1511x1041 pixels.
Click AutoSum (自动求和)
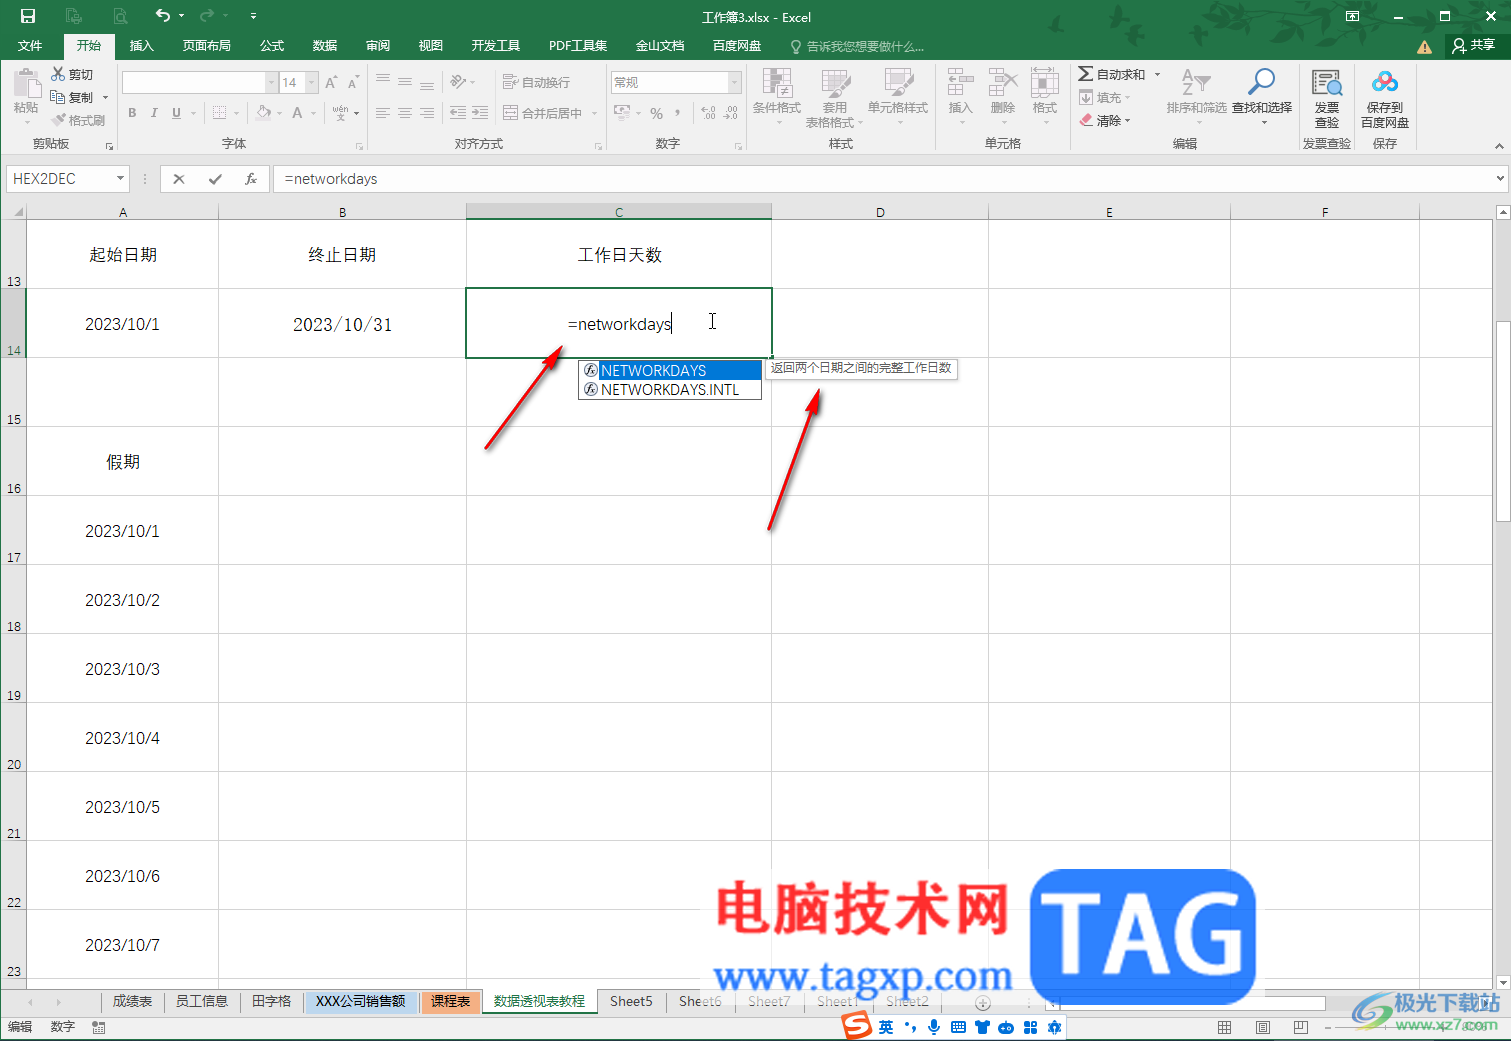[1111, 74]
